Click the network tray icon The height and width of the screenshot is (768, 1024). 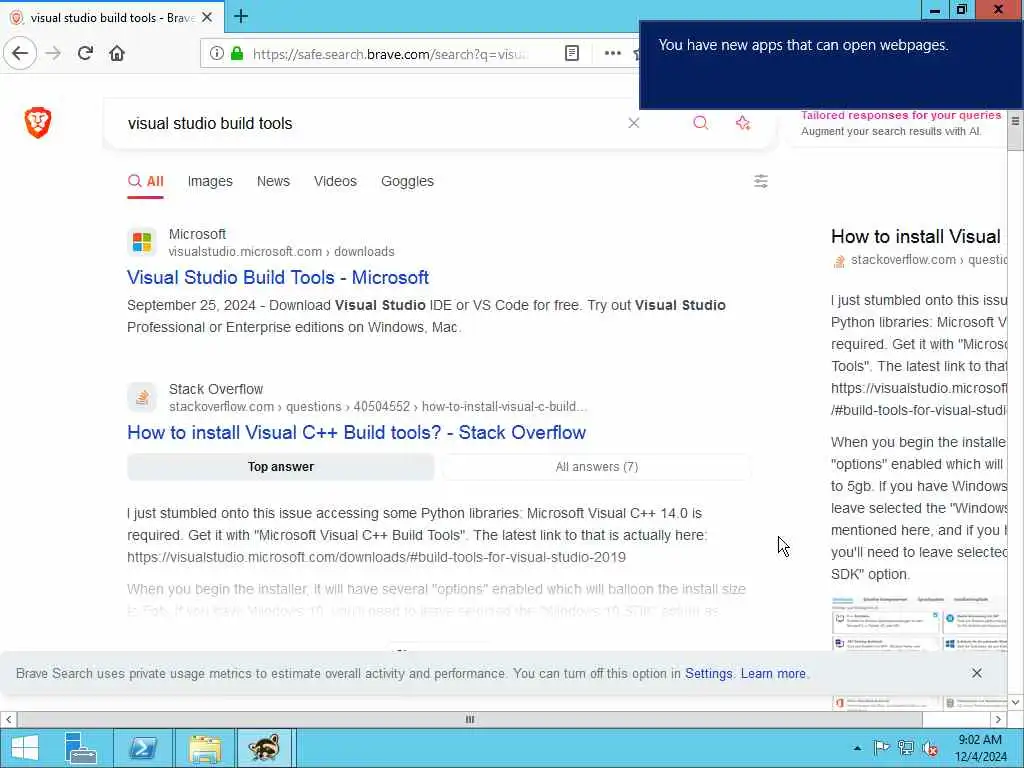pyautogui.click(x=906, y=748)
